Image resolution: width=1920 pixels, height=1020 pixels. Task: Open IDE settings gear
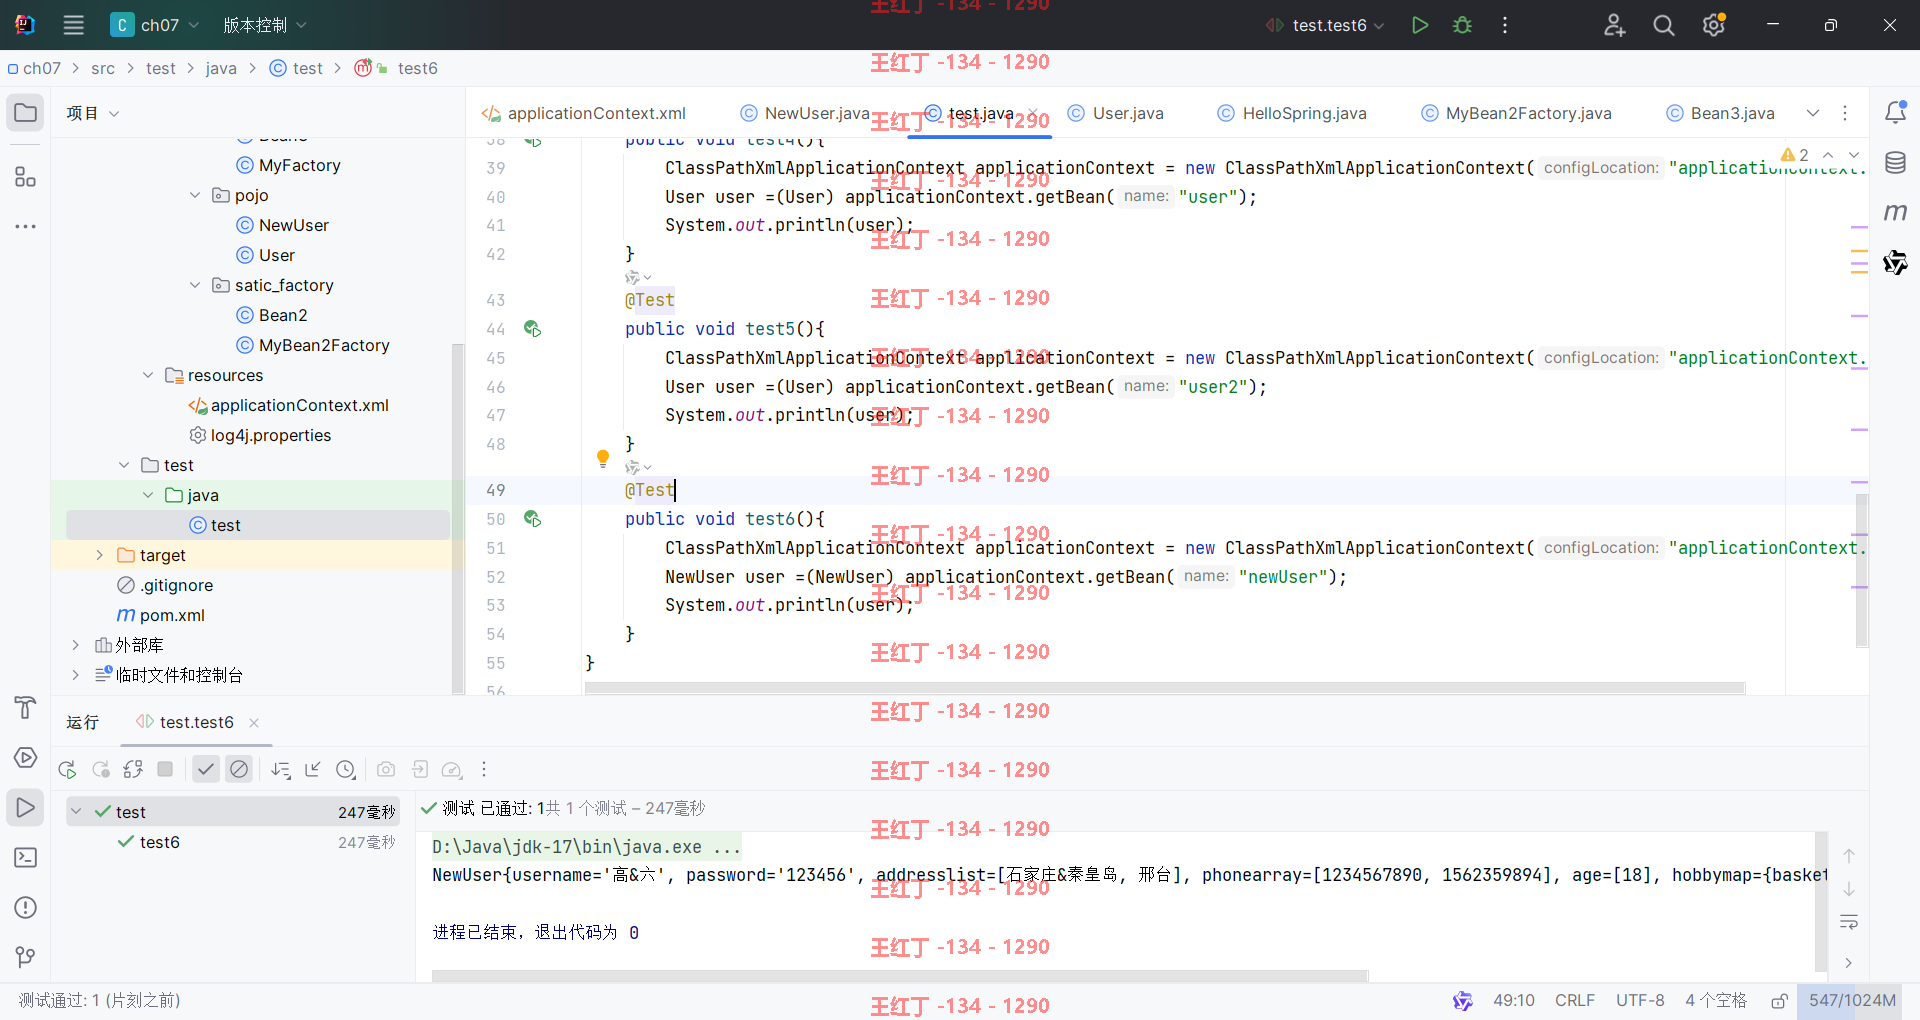click(x=1714, y=25)
